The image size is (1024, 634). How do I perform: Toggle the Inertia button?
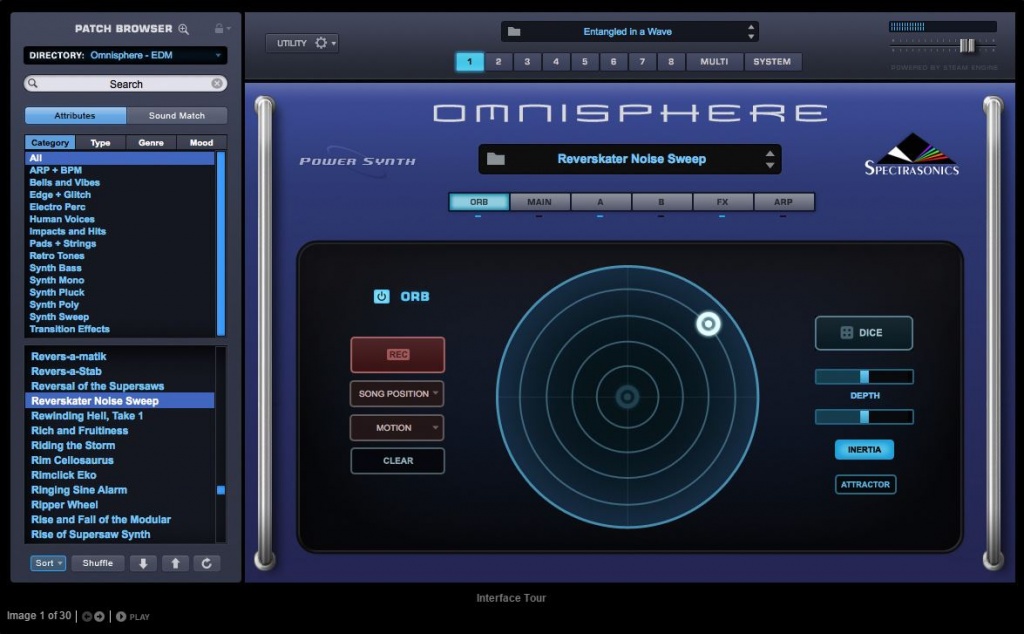coord(864,450)
